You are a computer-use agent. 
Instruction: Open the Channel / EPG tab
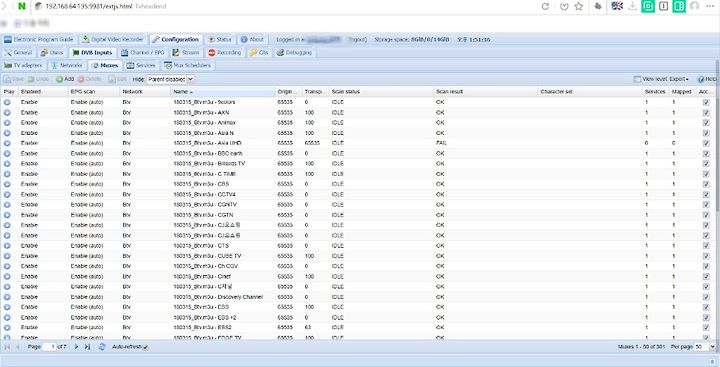[x=143, y=52]
